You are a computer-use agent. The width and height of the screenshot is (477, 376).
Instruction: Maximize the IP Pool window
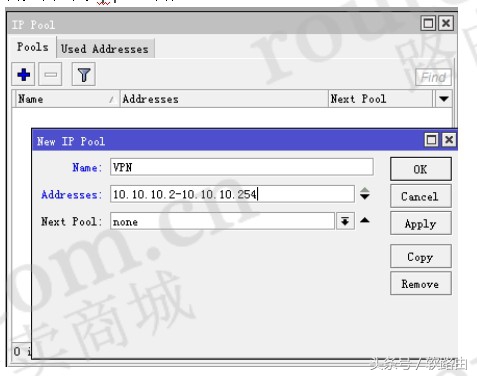(x=428, y=23)
